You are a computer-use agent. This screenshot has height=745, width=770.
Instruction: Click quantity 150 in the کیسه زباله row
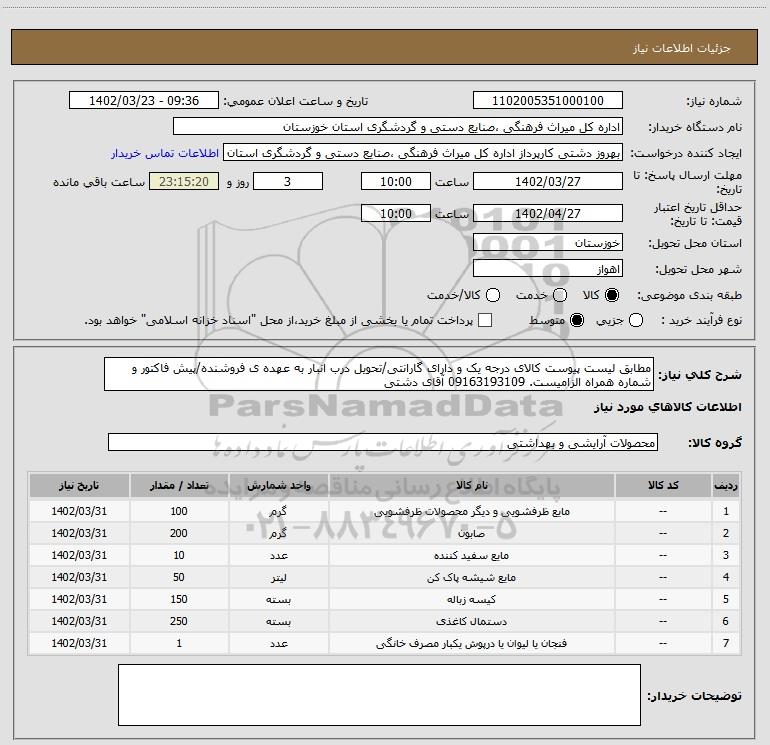coord(179,599)
